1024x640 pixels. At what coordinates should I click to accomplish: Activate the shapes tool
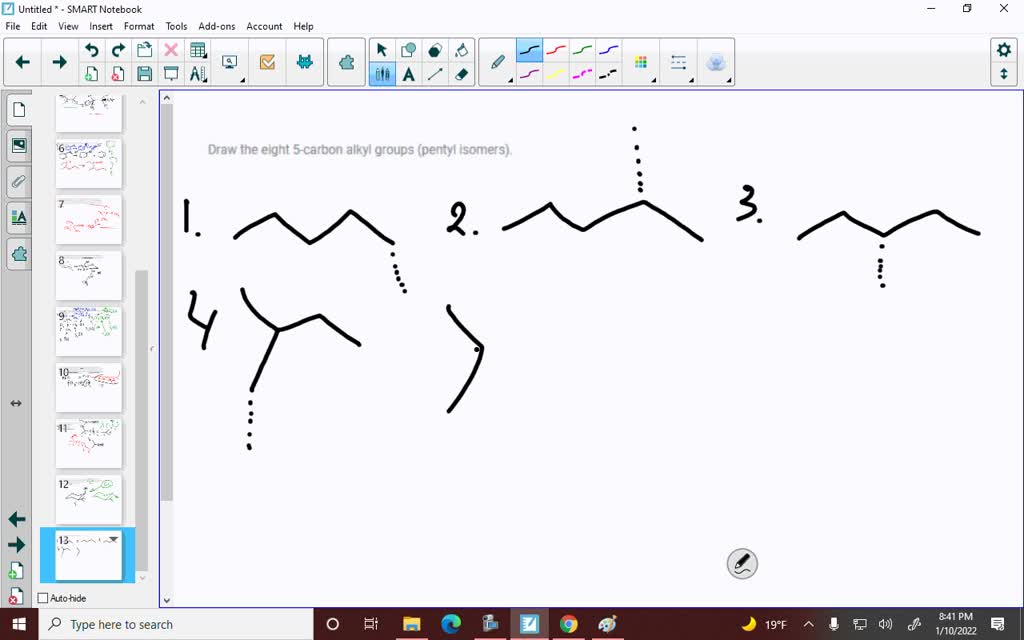tap(410, 48)
